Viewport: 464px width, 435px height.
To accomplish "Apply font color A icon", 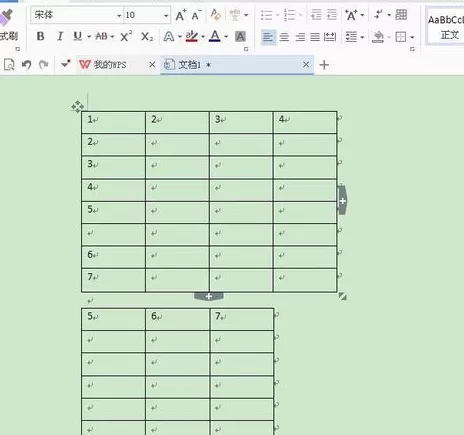I will pyautogui.click(x=215, y=36).
